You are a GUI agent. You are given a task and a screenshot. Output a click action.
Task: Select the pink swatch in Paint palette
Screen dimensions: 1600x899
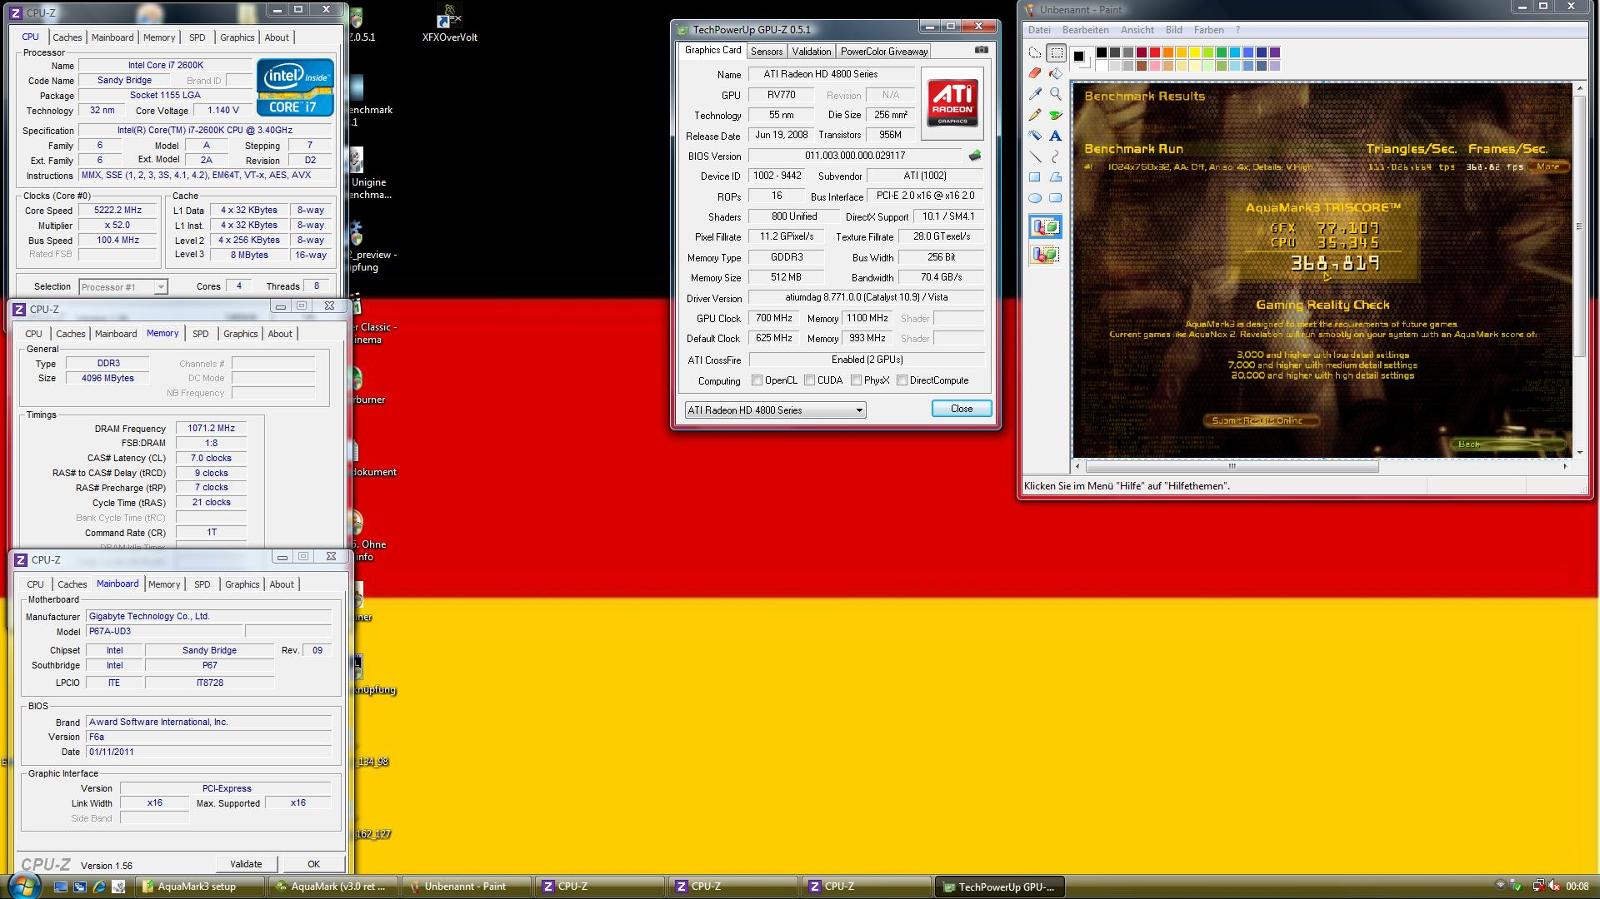(x=1154, y=65)
